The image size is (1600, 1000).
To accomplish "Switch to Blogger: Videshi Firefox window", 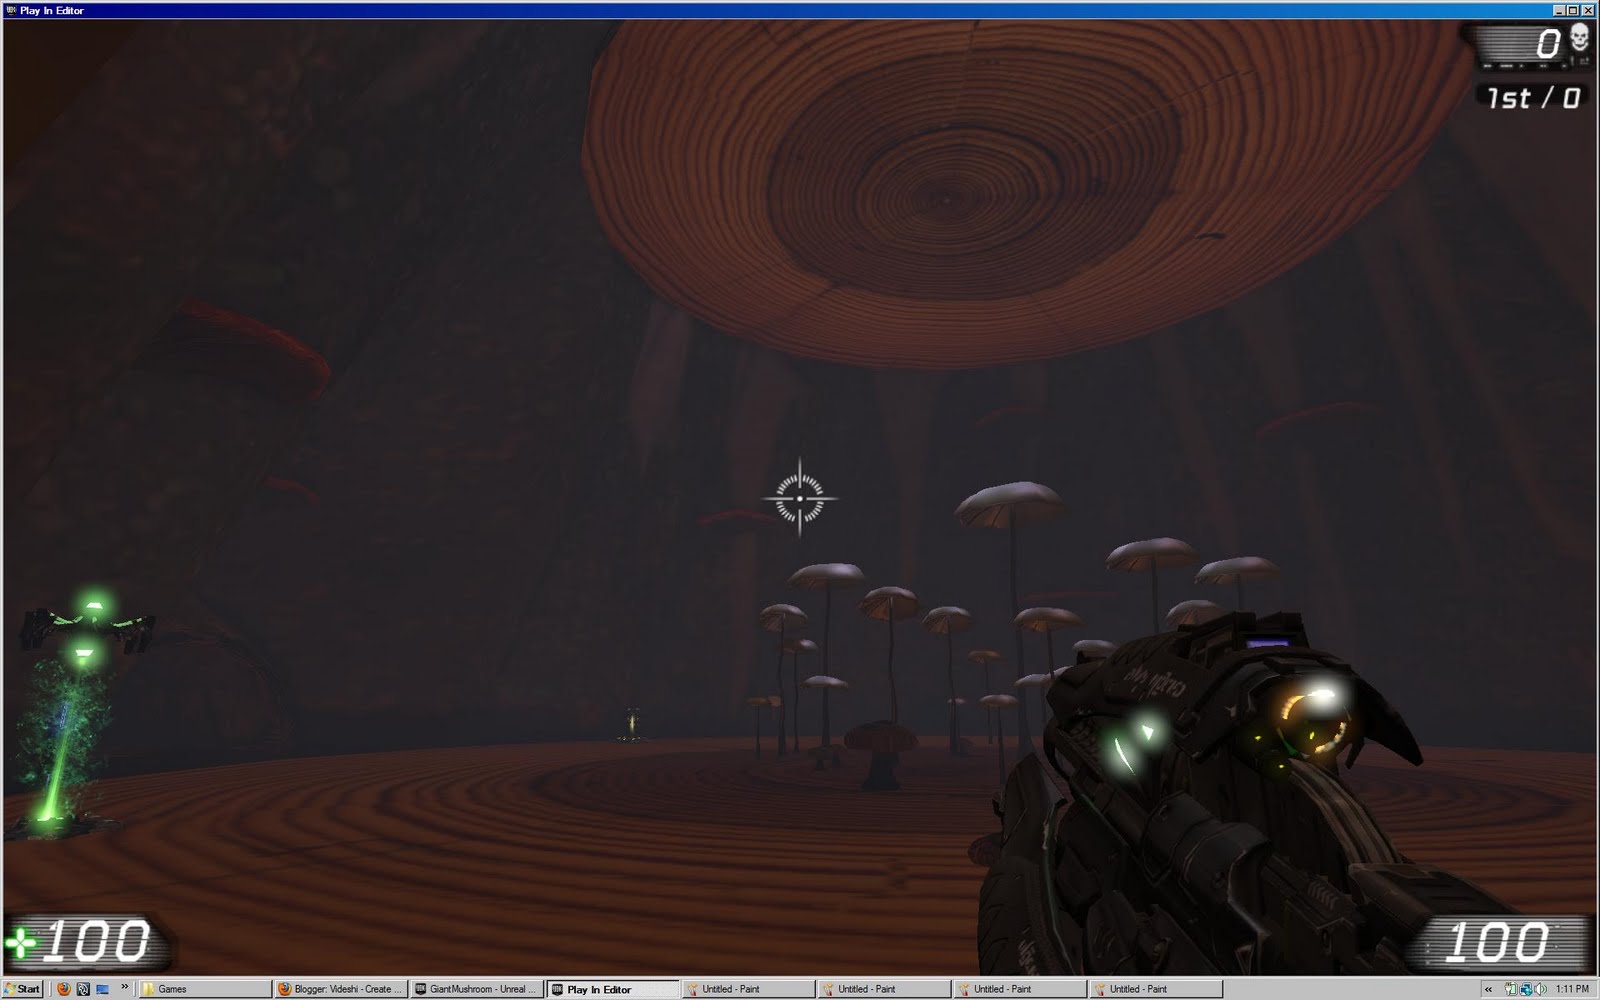I will point(341,989).
